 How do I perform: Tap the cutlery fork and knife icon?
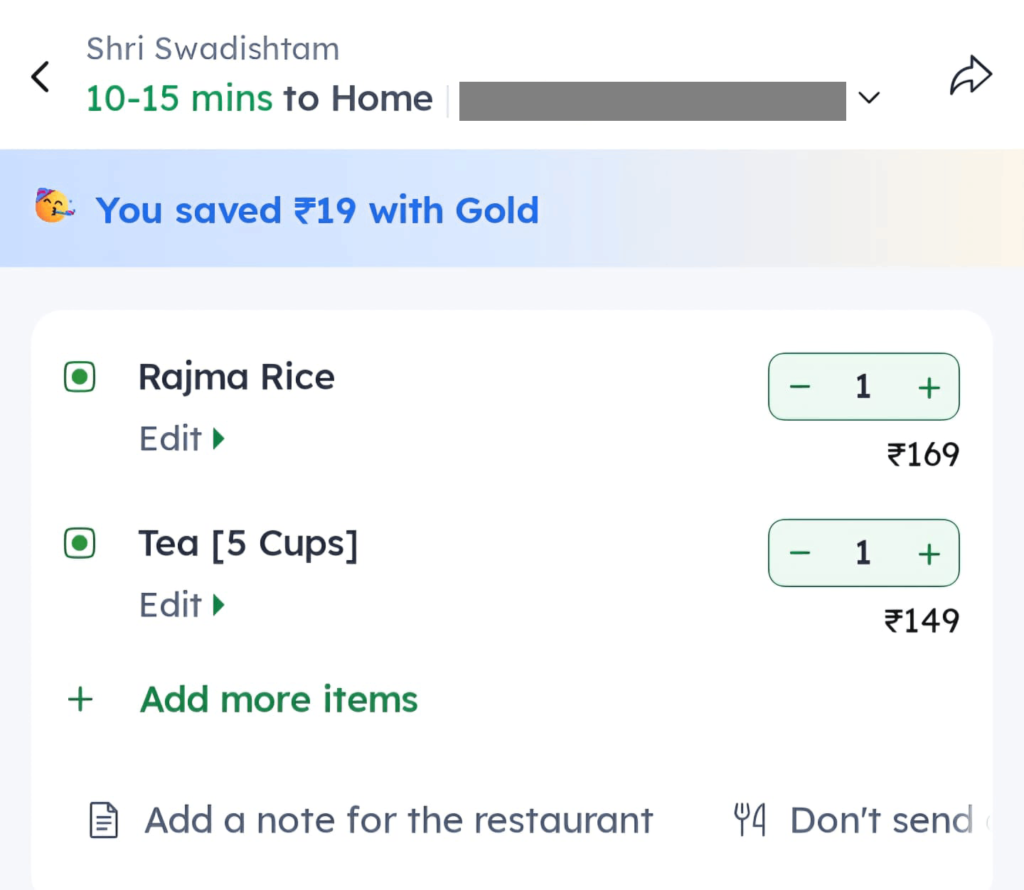pos(750,821)
